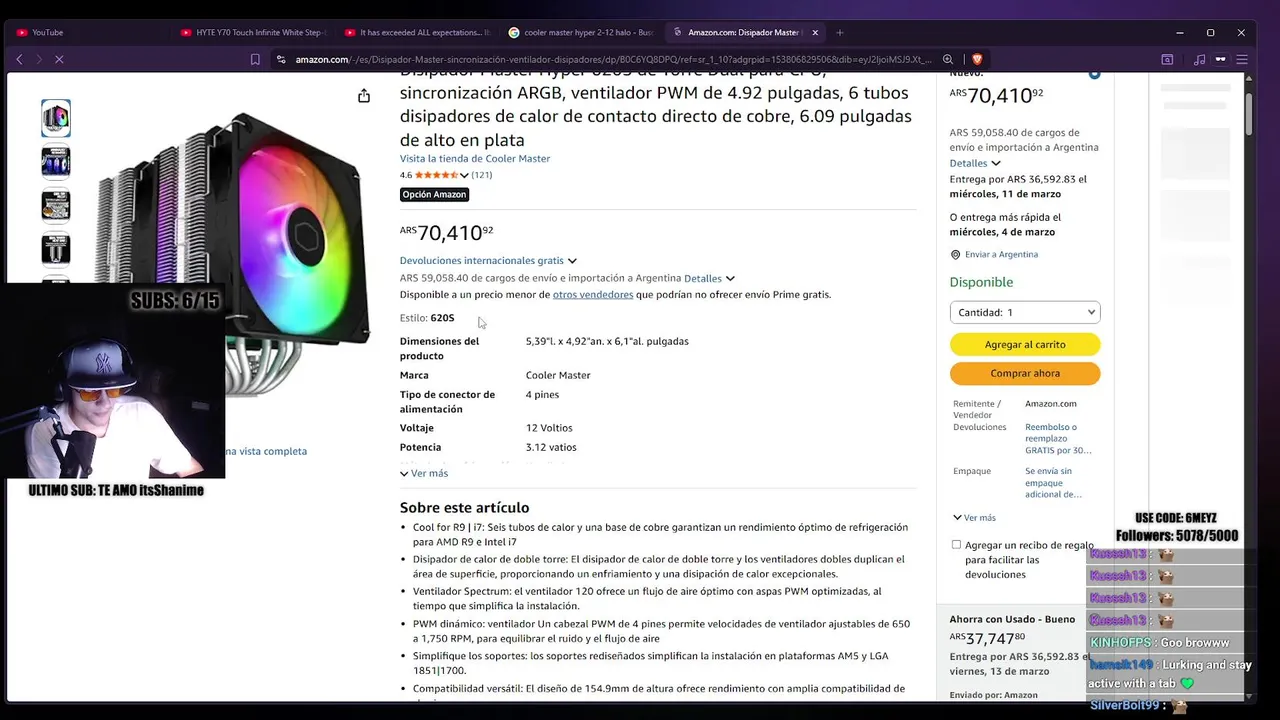The height and width of the screenshot is (720, 1280).
Task: Check the Agregar un recibo de regalo checkbox
Action: click(956, 545)
